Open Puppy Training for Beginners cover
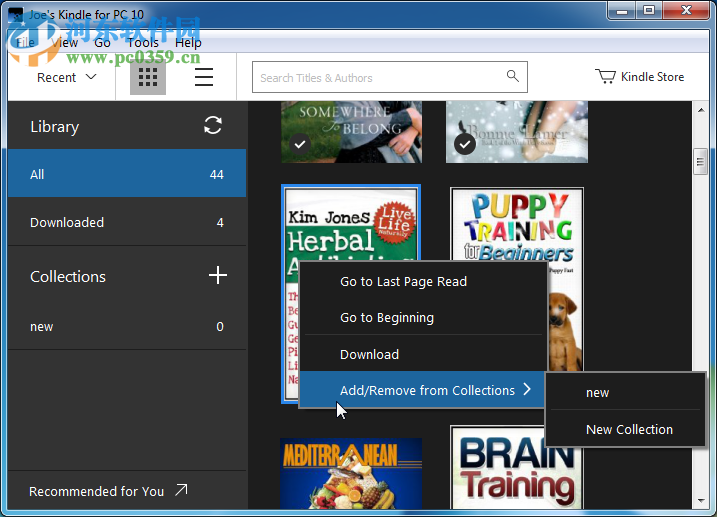Image resolution: width=717 pixels, height=517 pixels. (517, 279)
